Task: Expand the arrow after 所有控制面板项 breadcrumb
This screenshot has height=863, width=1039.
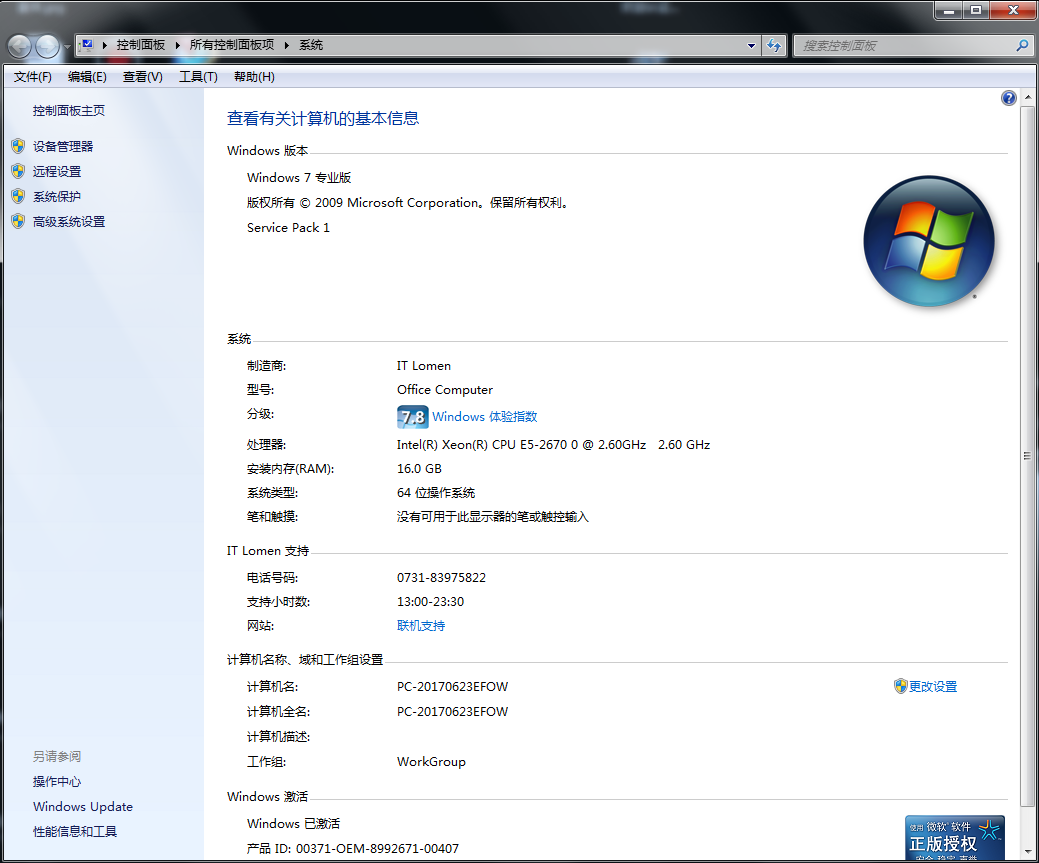Action: 287,45
